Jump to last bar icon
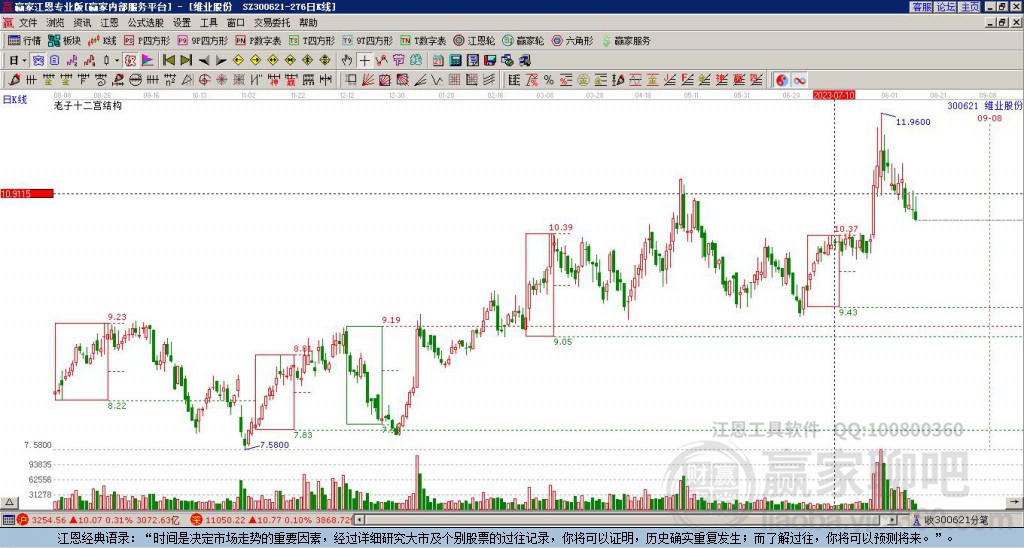This screenshot has width=1024, height=548. [x=186, y=61]
